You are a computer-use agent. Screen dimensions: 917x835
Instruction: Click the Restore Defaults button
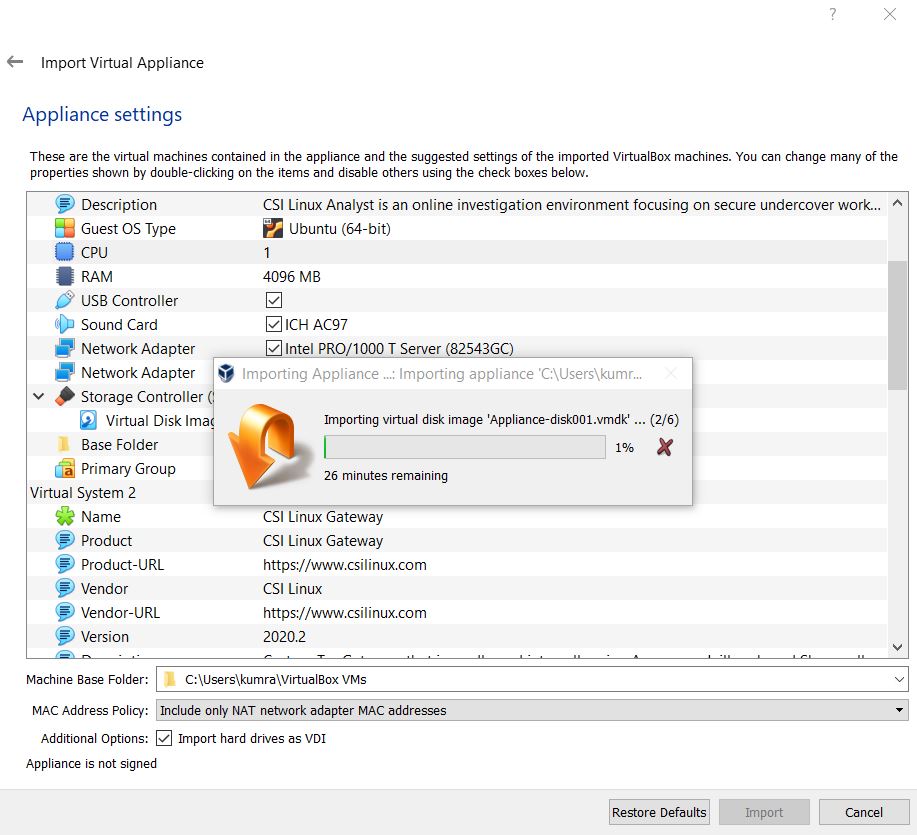pos(659,812)
